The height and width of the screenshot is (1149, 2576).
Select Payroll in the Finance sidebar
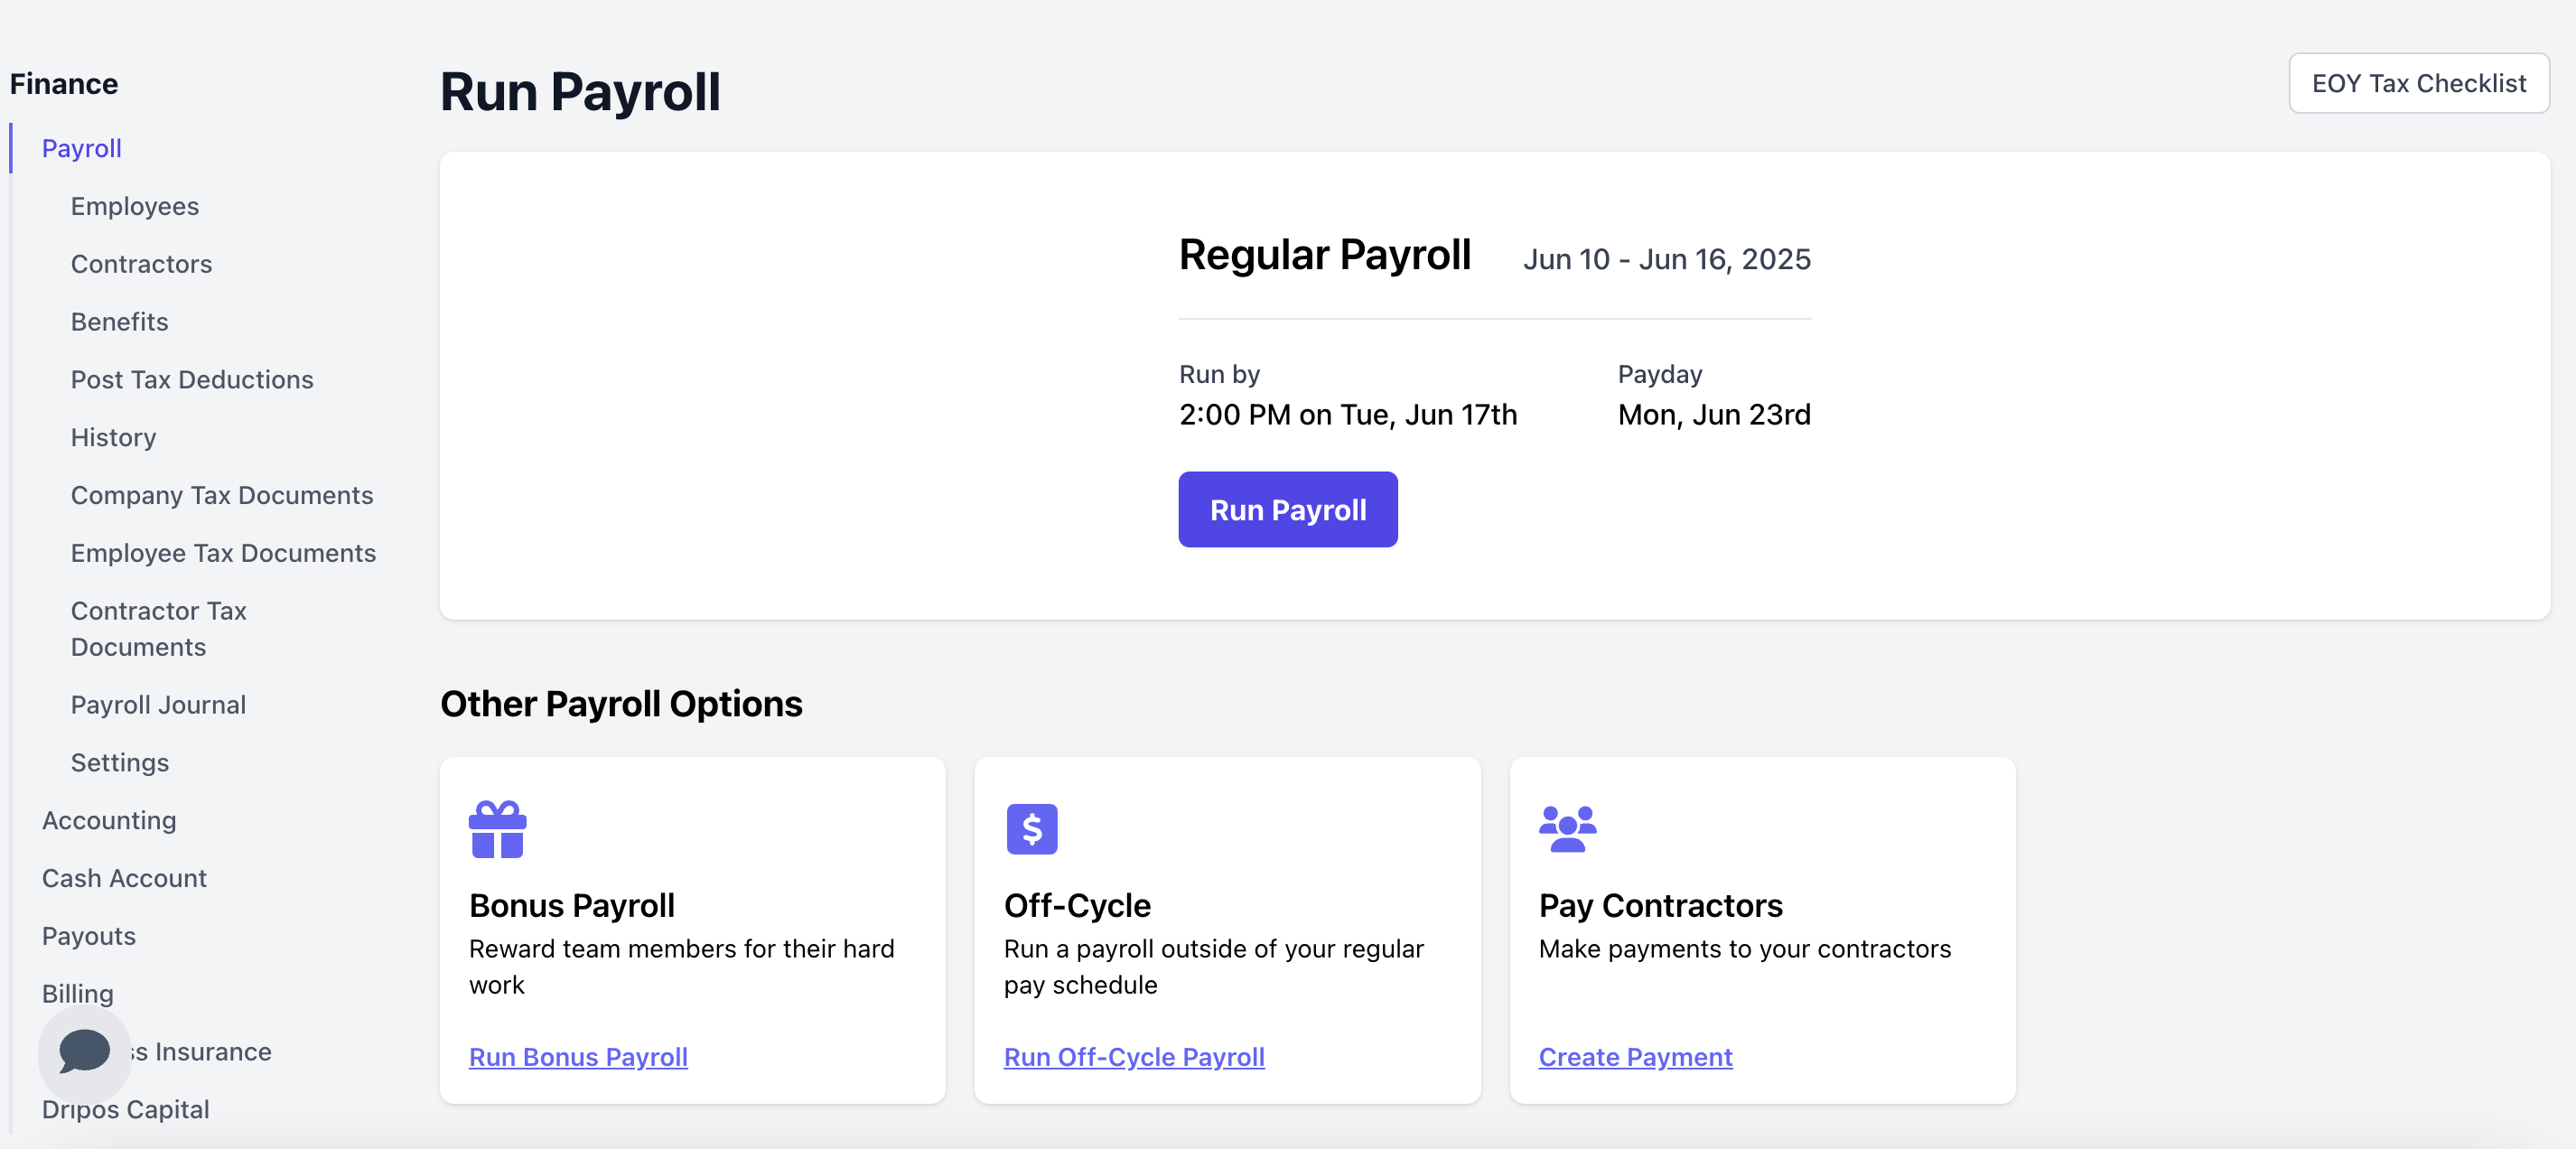point(81,148)
